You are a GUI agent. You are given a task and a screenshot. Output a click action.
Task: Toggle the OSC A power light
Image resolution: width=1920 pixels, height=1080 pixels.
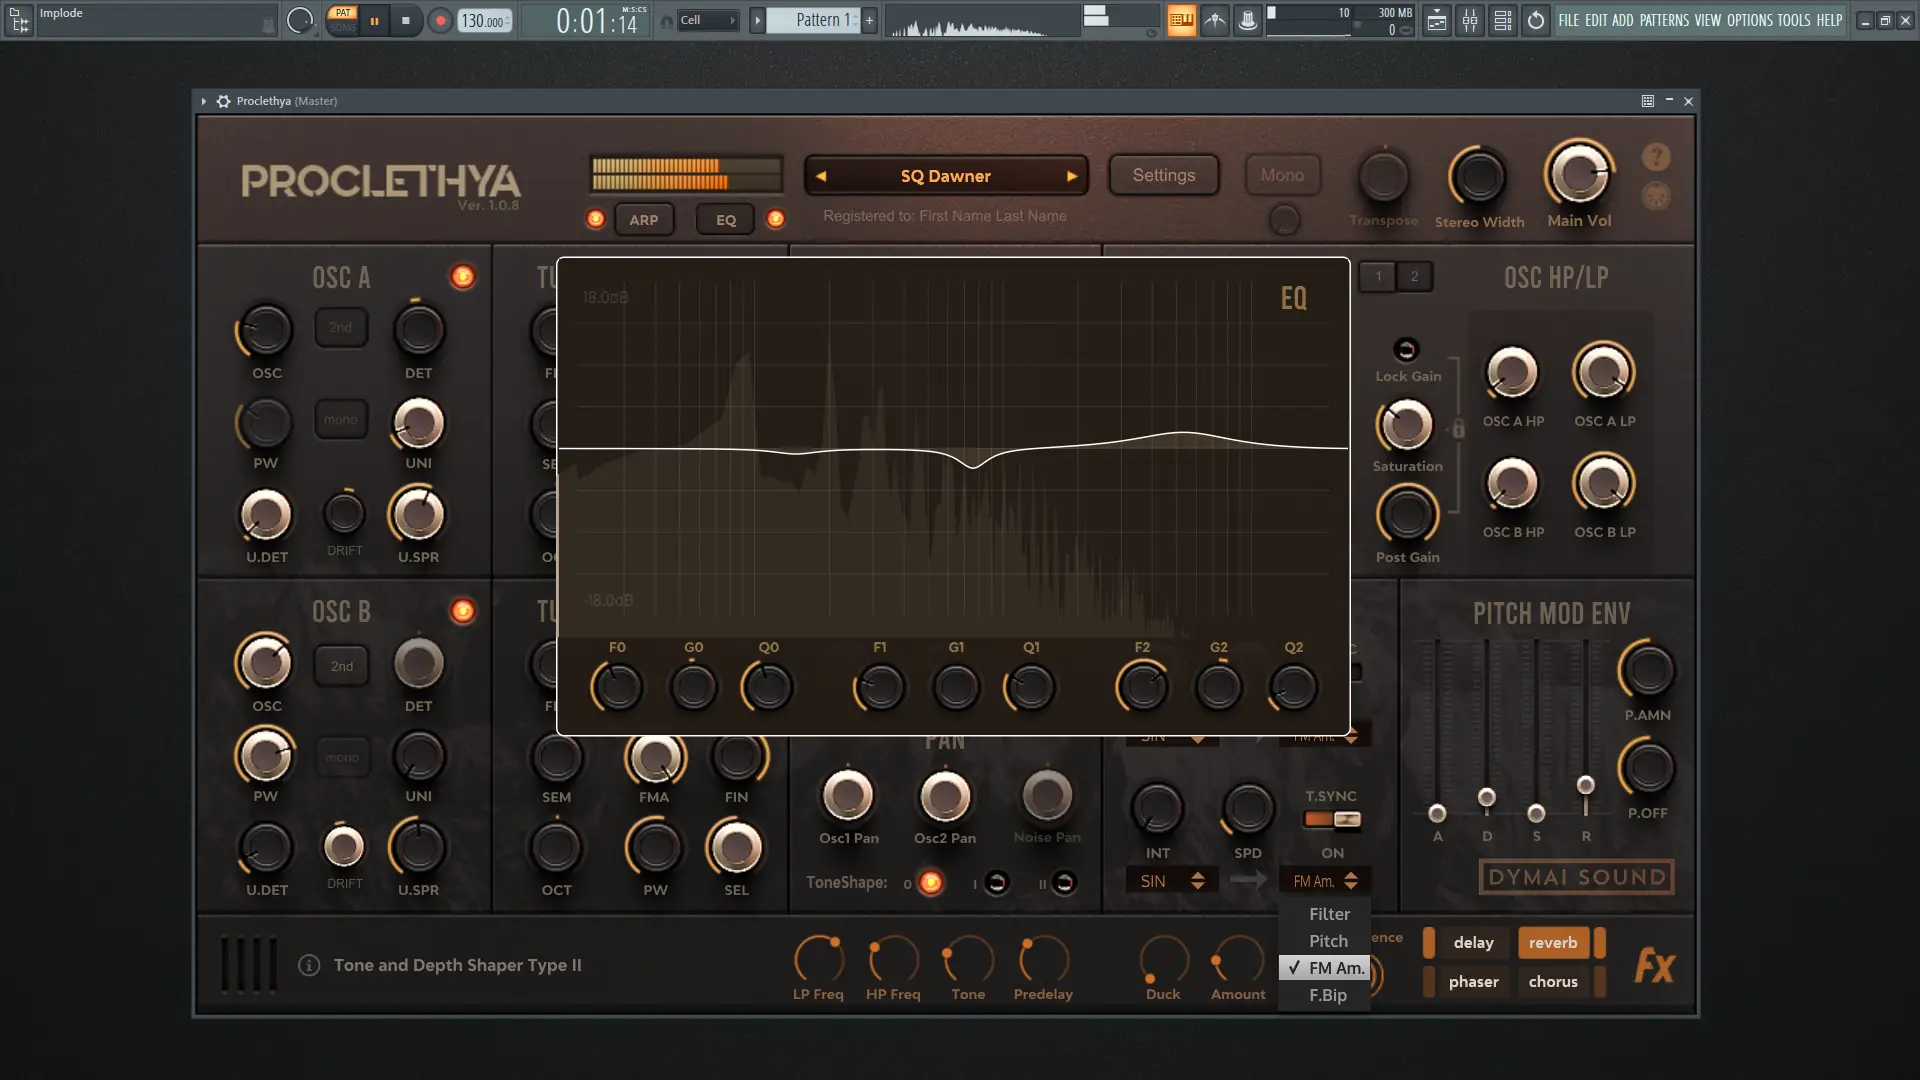tap(462, 277)
